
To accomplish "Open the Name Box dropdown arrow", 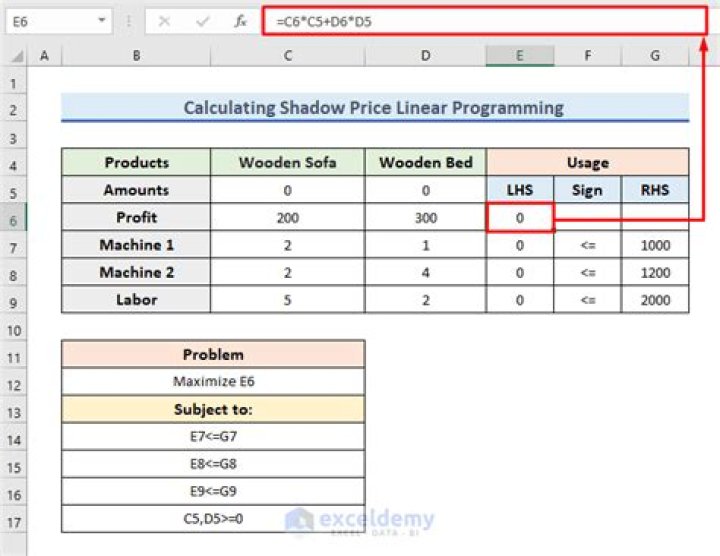I will pyautogui.click(x=103, y=21).
